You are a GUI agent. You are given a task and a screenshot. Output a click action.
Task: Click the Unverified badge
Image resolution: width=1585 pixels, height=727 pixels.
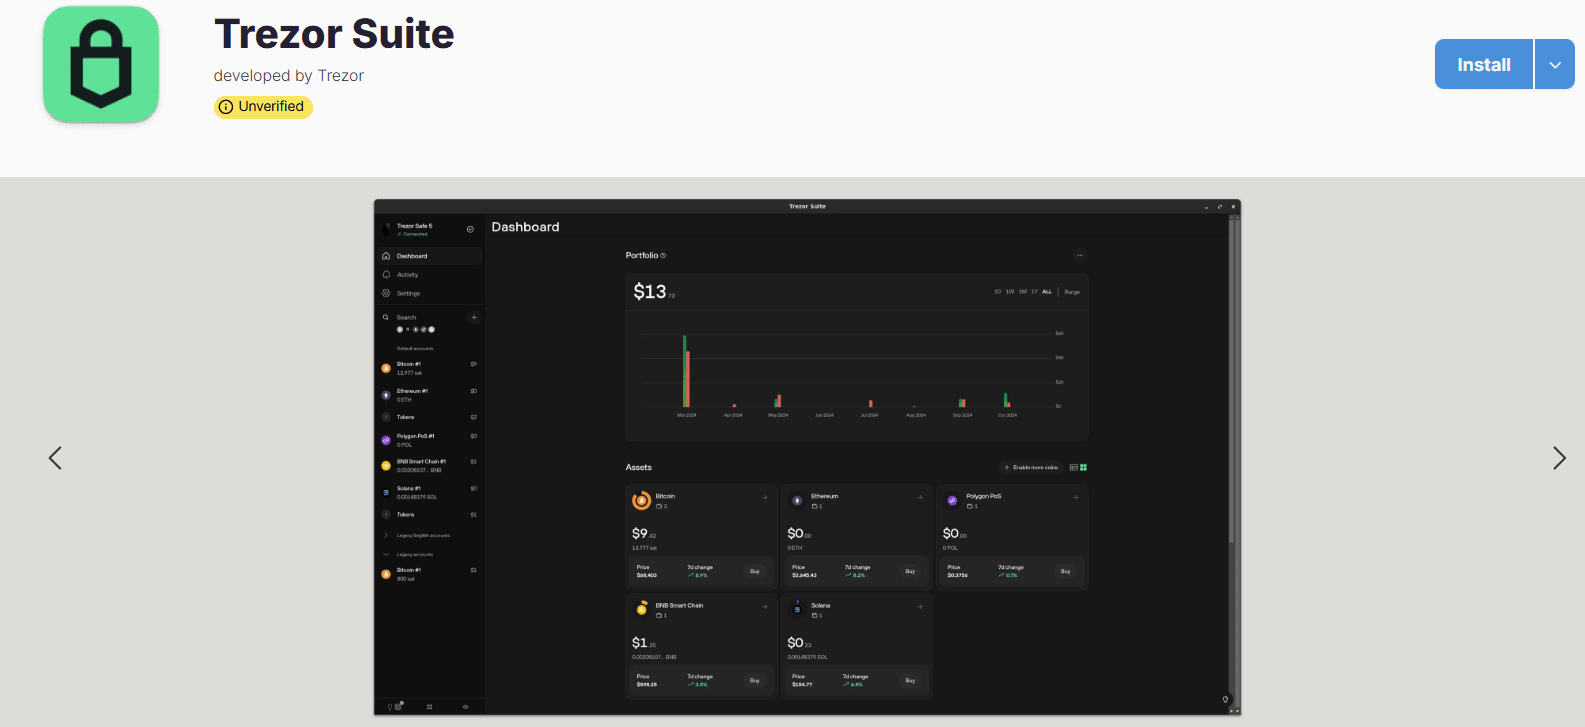pyautogui.click(x=263, y=107)
